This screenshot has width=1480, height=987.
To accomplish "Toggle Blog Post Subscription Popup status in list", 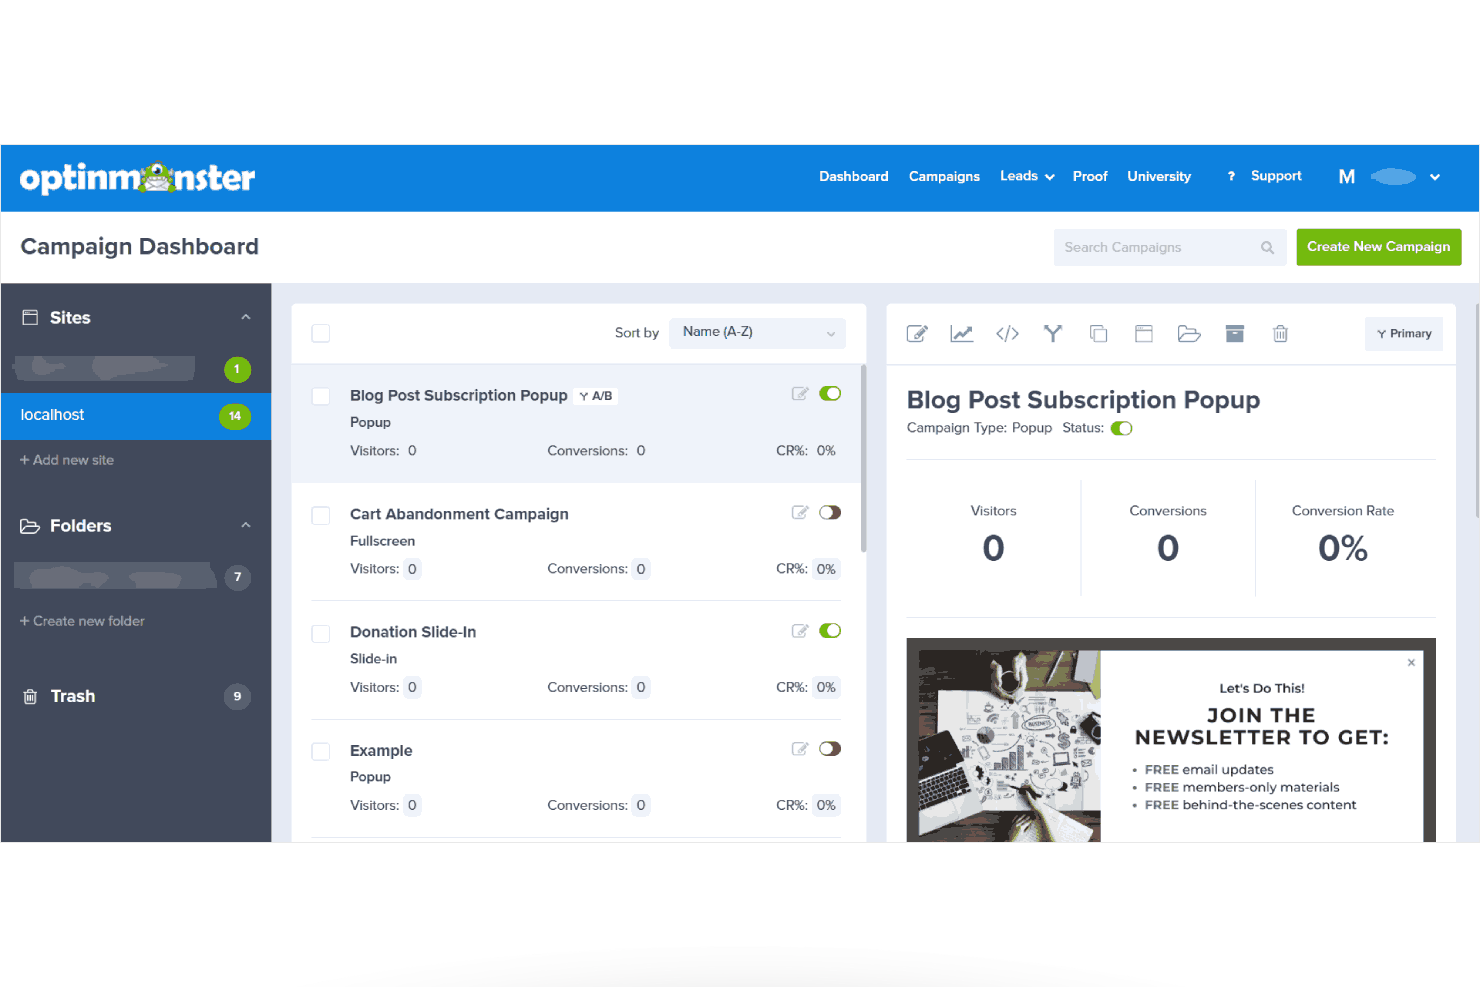I will coord(830,394).
